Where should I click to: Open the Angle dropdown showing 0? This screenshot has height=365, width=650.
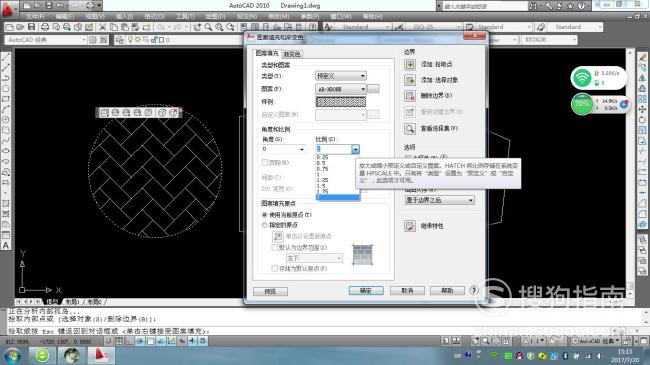(x=284, y=149)
